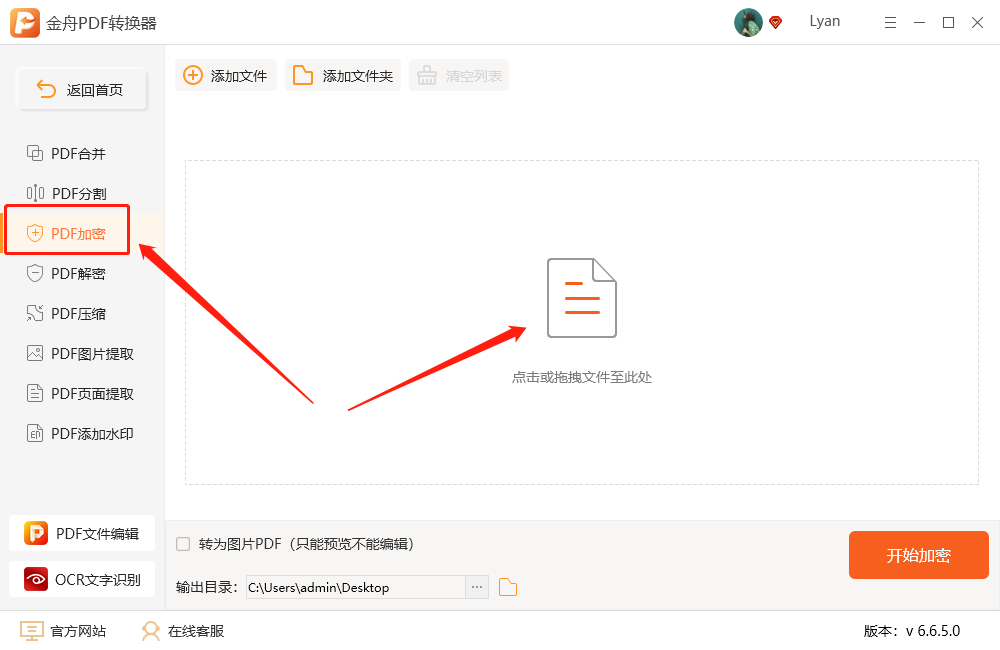The width and height of the screenshot is (1000, 650).
Task: Open PDF文件编辑 tool
Action: 82,533
